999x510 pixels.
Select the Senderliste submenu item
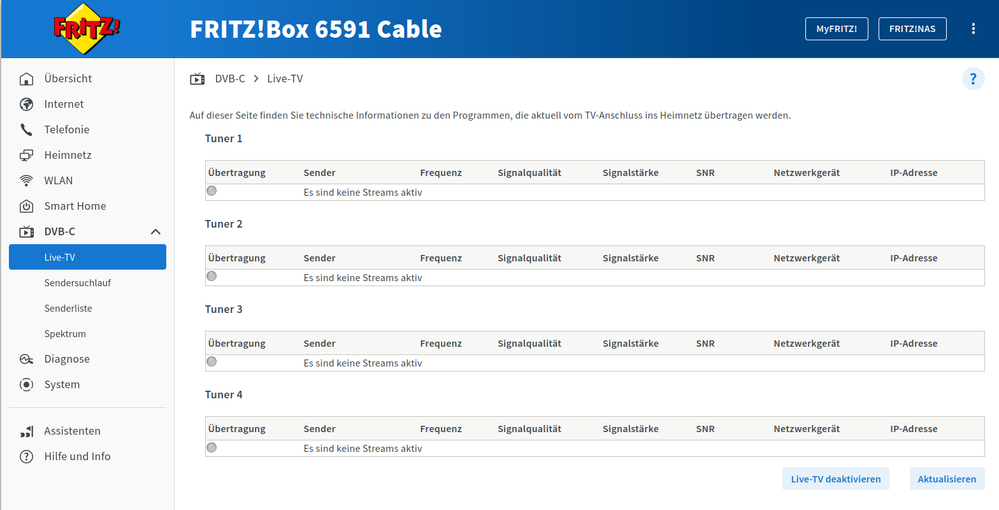(68, 309)
